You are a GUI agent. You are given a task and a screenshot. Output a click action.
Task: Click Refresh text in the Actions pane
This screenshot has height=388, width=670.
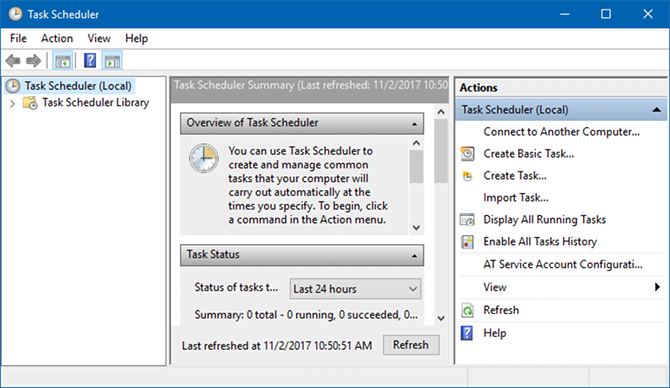[501, 310]
